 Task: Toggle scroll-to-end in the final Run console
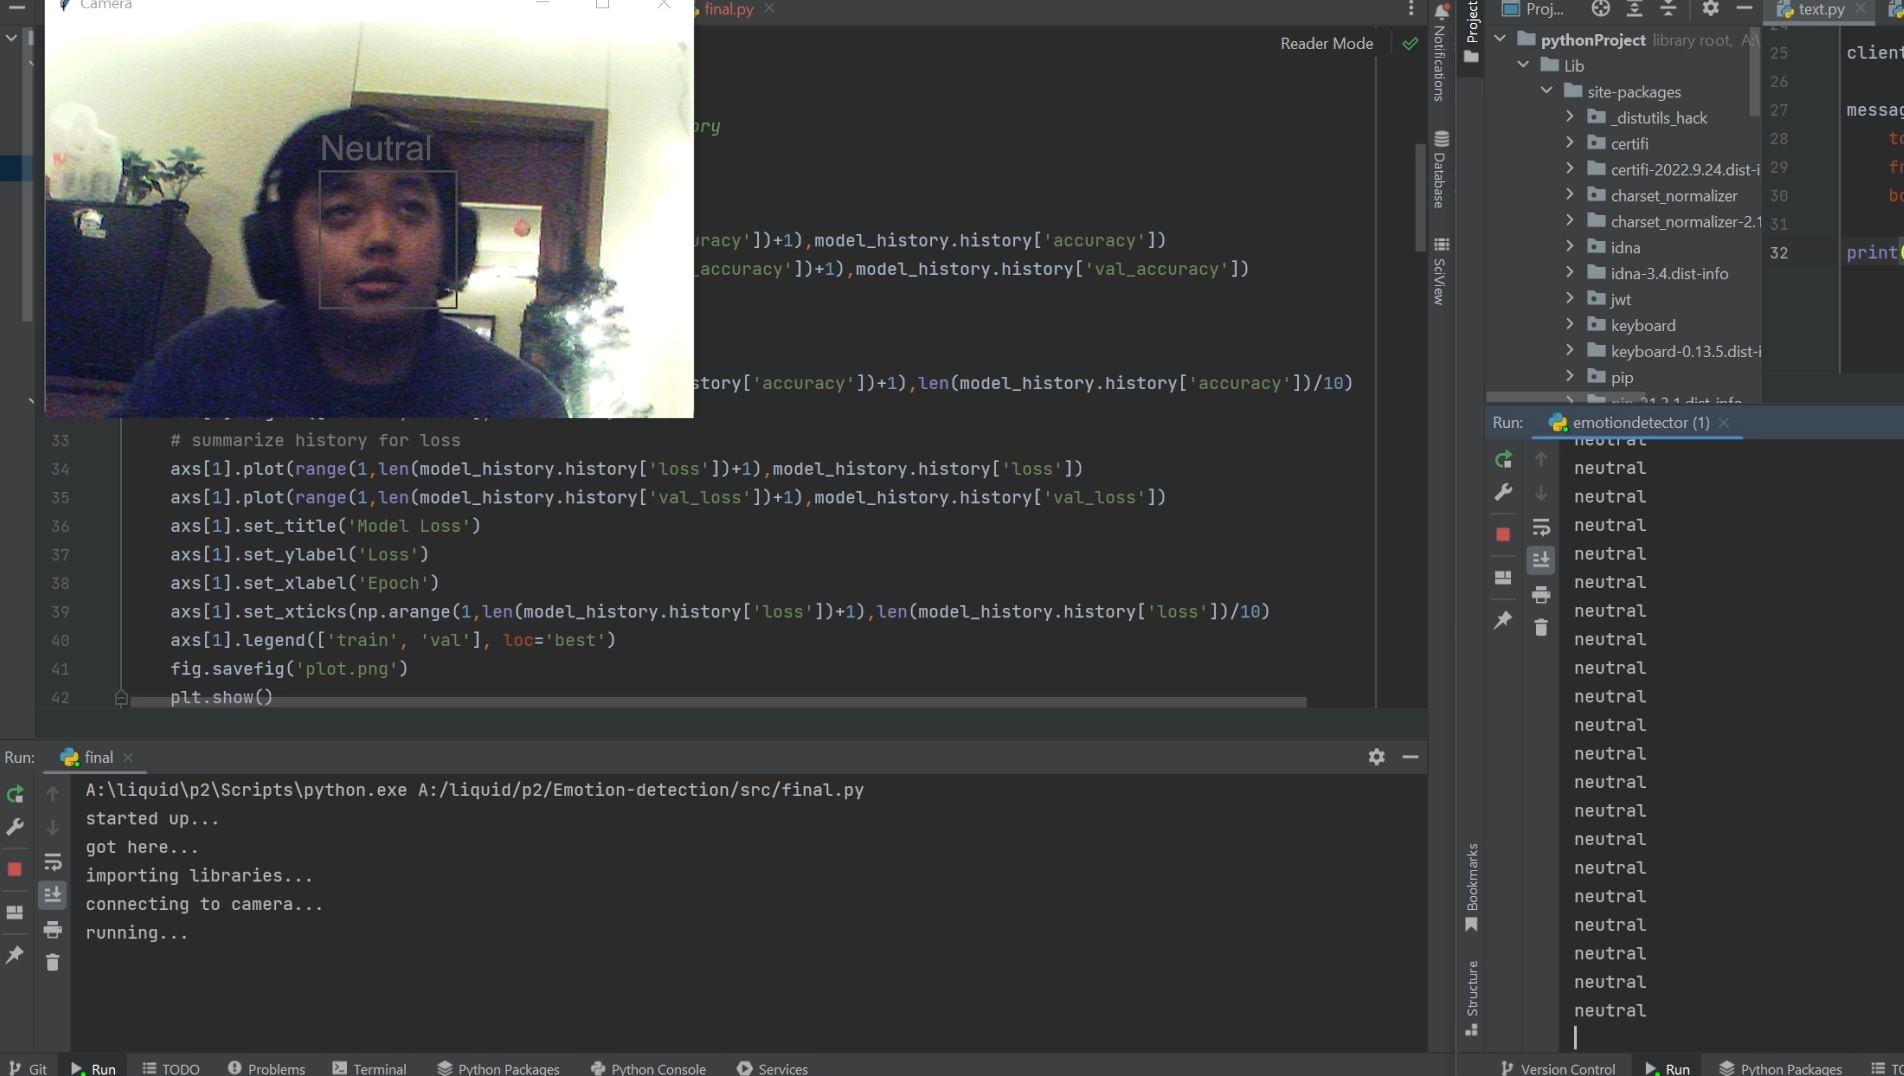[x=53, y=895]
